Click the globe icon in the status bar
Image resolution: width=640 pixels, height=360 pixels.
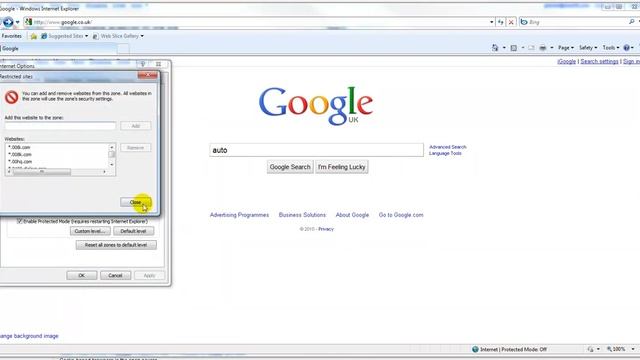(475, 349)
